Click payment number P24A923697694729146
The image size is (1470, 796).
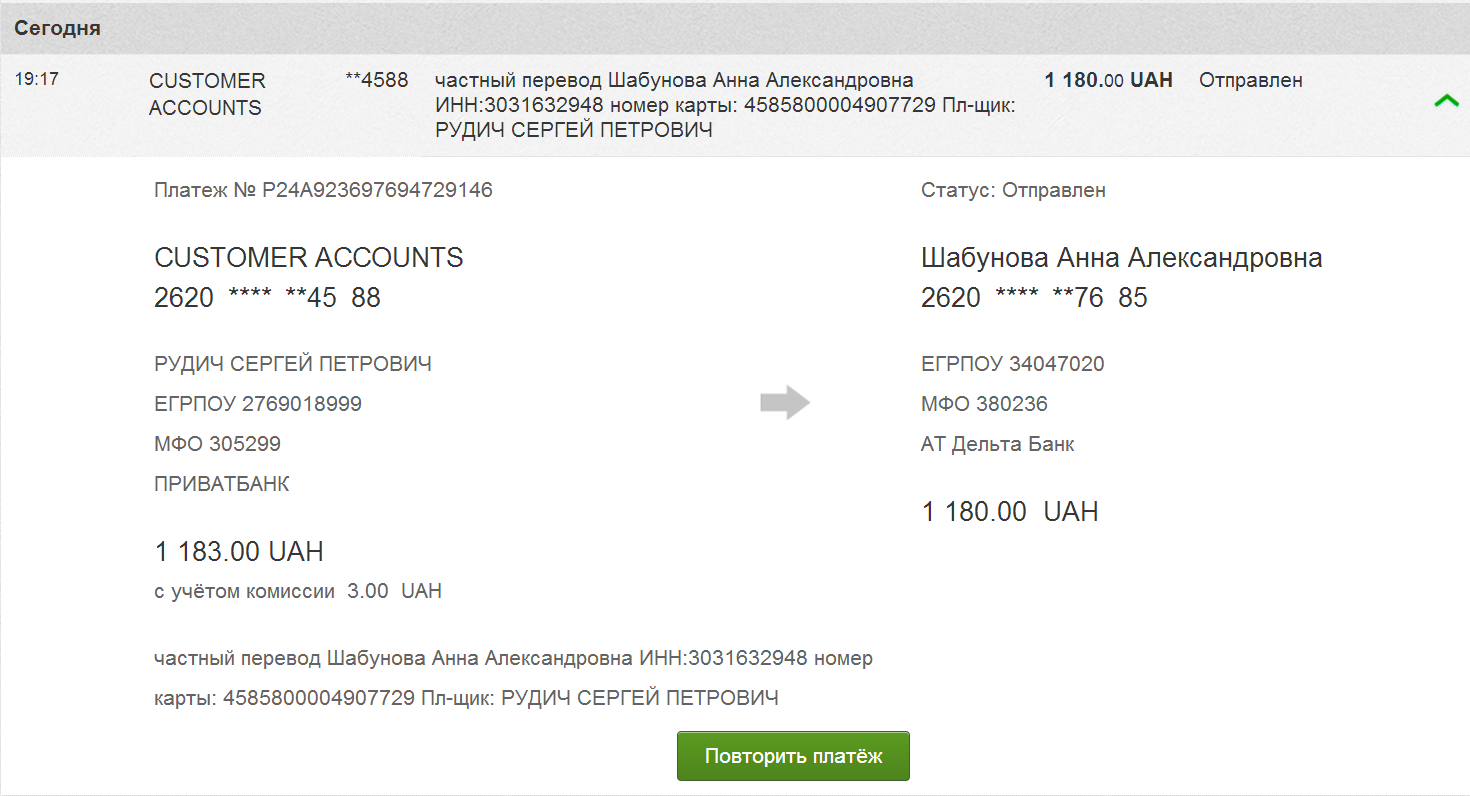pyautogui.click(x=323, y=190)
